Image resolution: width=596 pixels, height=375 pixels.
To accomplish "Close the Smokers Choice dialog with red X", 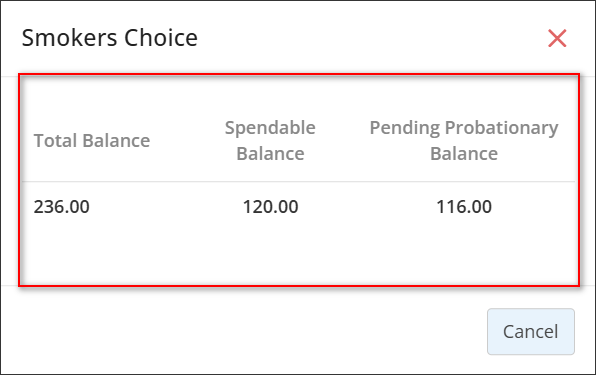I will [557, 38].
